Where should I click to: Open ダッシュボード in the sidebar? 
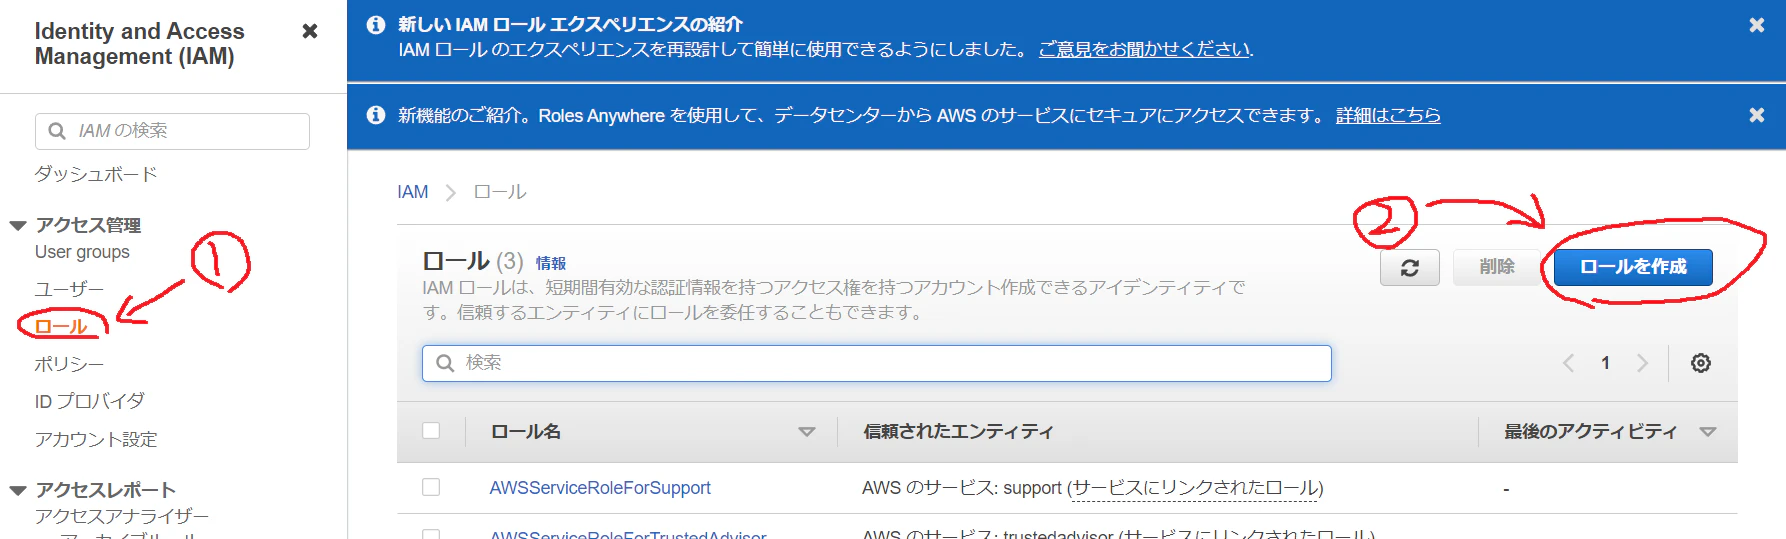[96, 174]
